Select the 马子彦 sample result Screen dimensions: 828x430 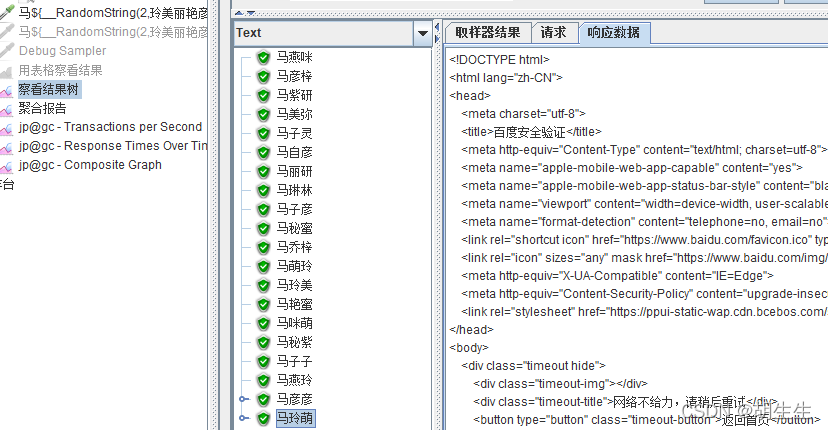pyautogui.click(x=295, y=209)
